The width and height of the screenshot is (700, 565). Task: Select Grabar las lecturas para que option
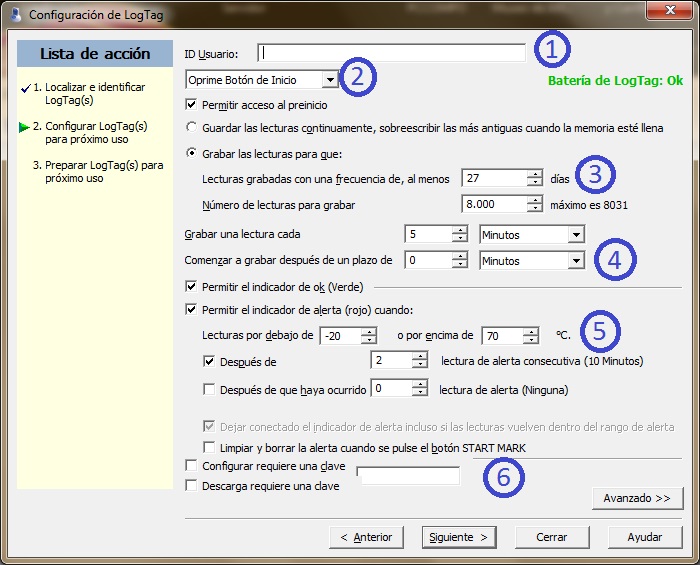191,153
